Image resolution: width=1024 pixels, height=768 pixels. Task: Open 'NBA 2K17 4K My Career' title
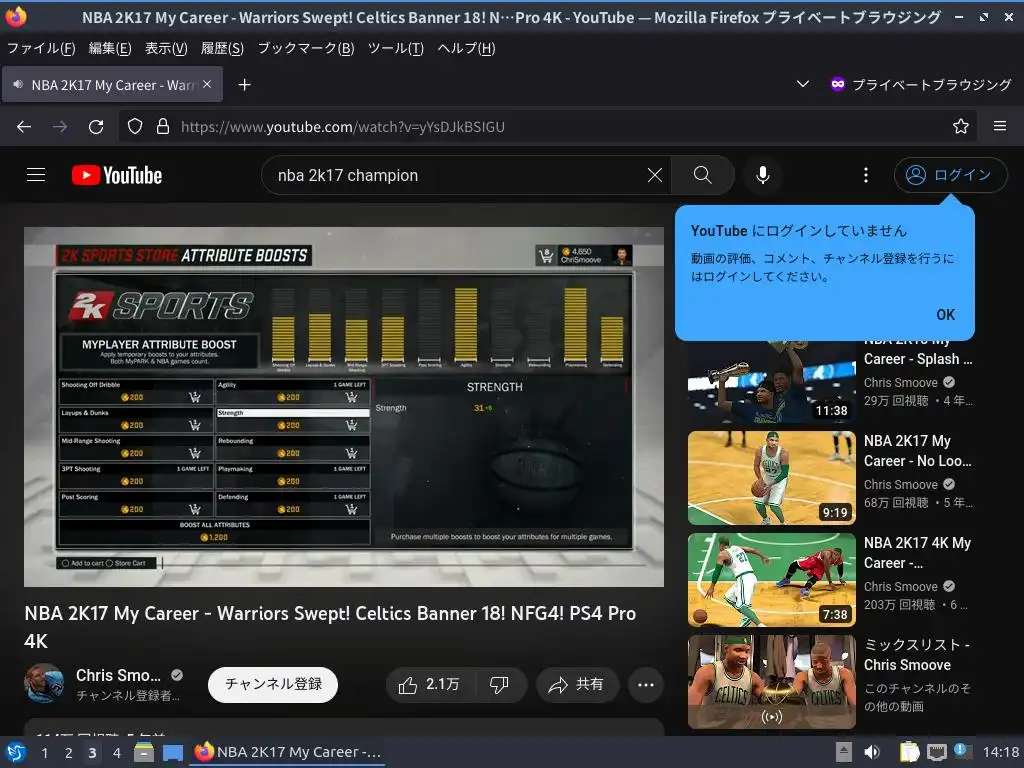pyautogui.click(x=918, y=552)
